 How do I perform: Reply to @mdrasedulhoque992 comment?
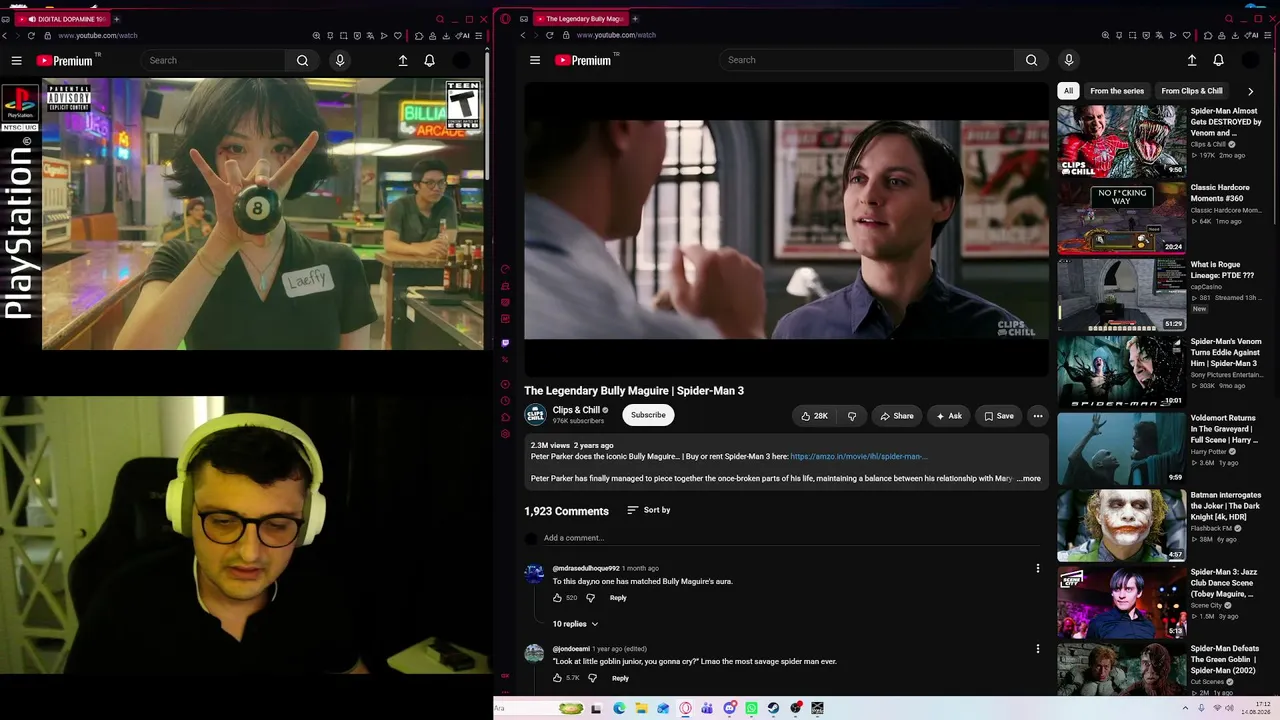(618, 598)
